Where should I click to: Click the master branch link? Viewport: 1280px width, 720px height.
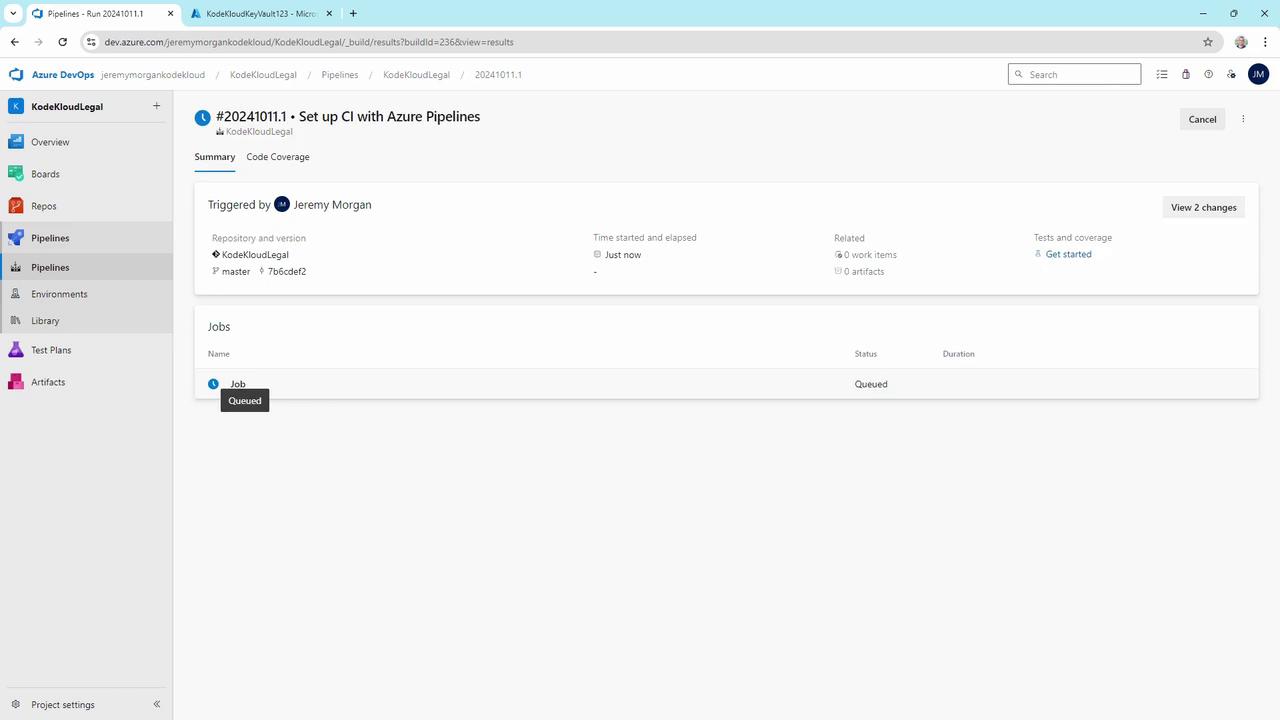236,271
